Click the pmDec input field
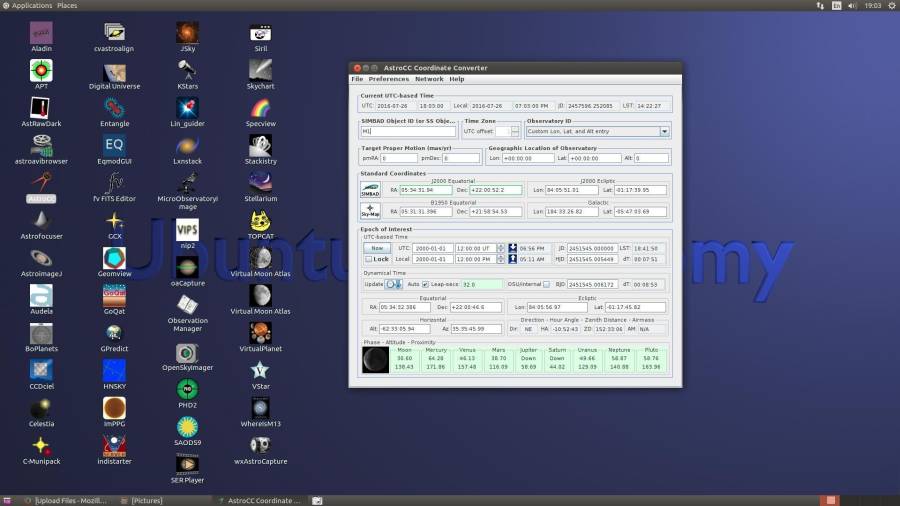This screenshot has height=506, width=900. pyautogui.click(x=460, y=158)
